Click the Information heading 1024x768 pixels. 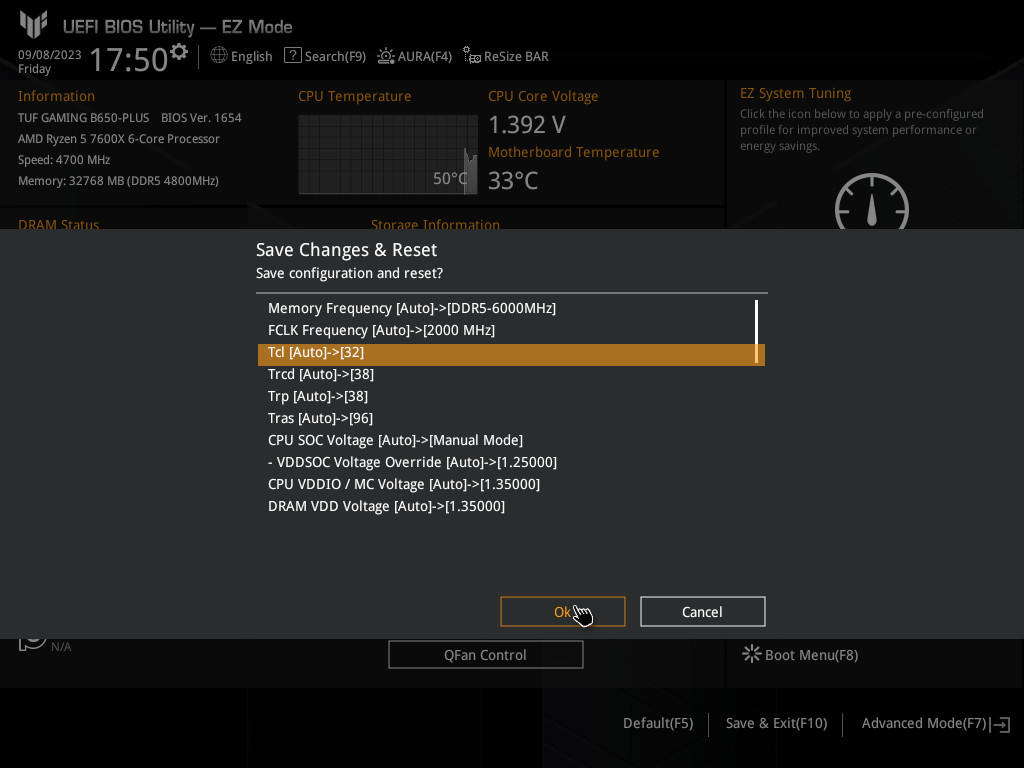pyautogui.click(x=56, y=96)
